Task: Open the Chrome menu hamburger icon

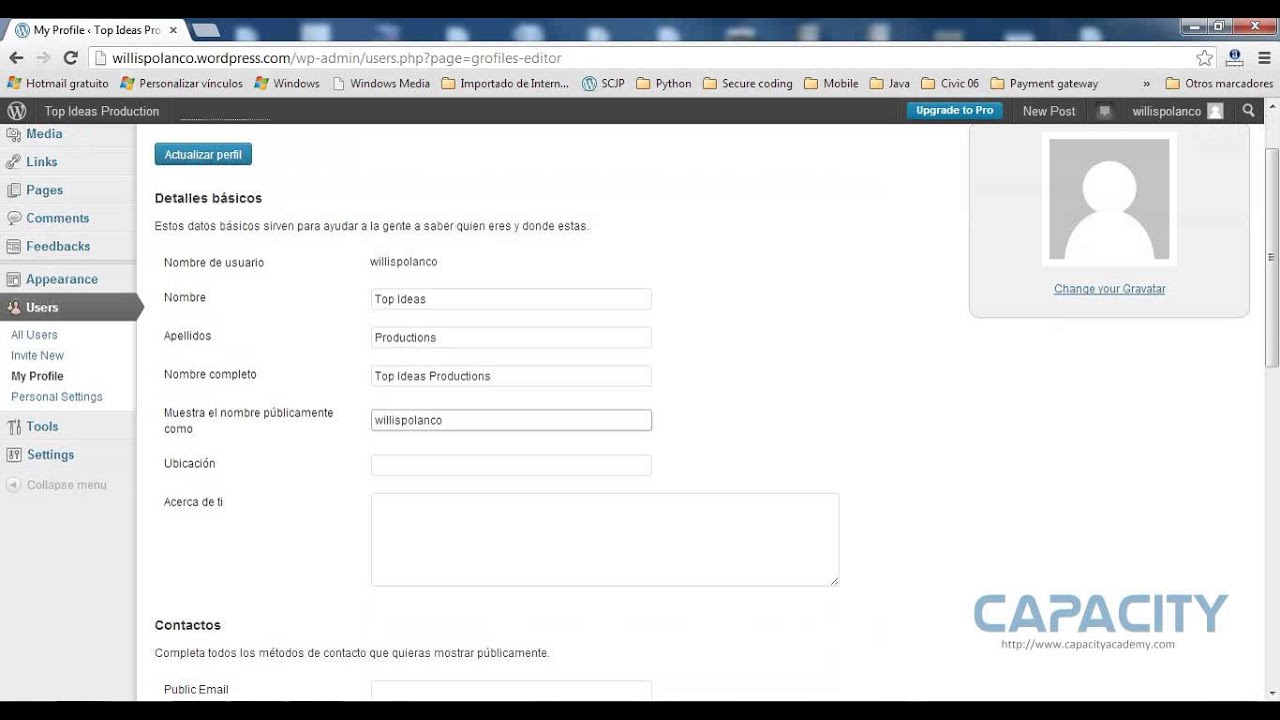Action: click(x=1264, y=58)
